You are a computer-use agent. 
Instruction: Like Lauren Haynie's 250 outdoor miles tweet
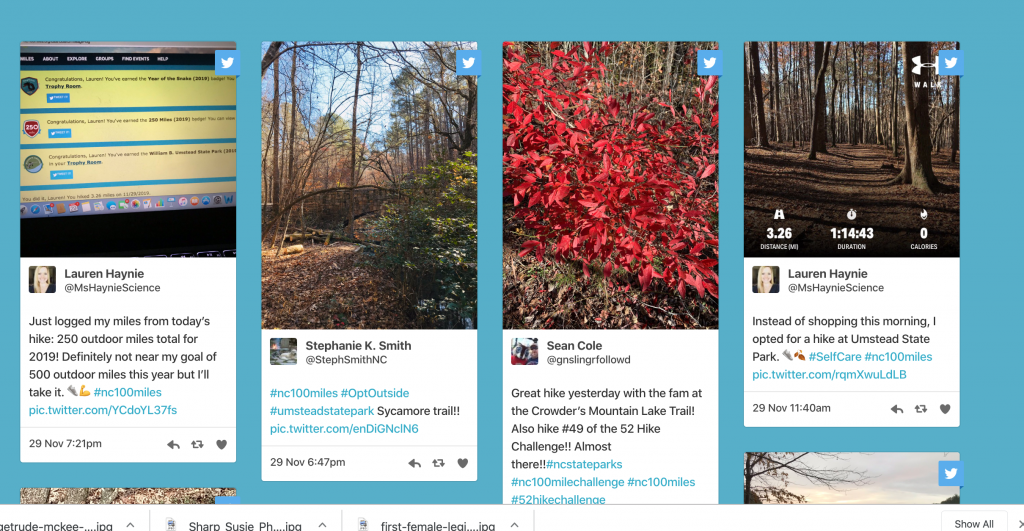click(221, 444)
